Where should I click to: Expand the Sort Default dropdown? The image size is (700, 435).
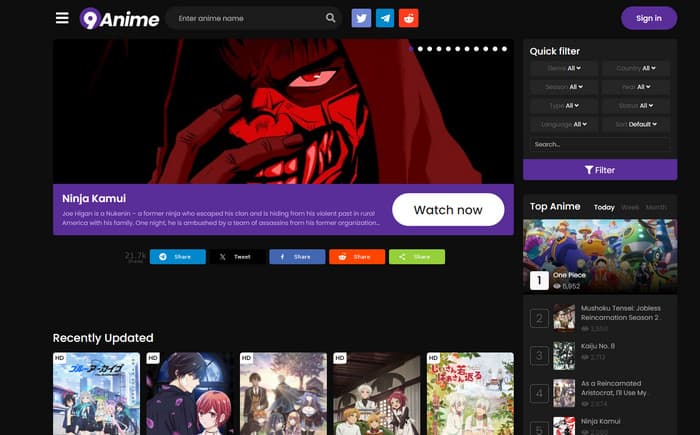point(636,125)
